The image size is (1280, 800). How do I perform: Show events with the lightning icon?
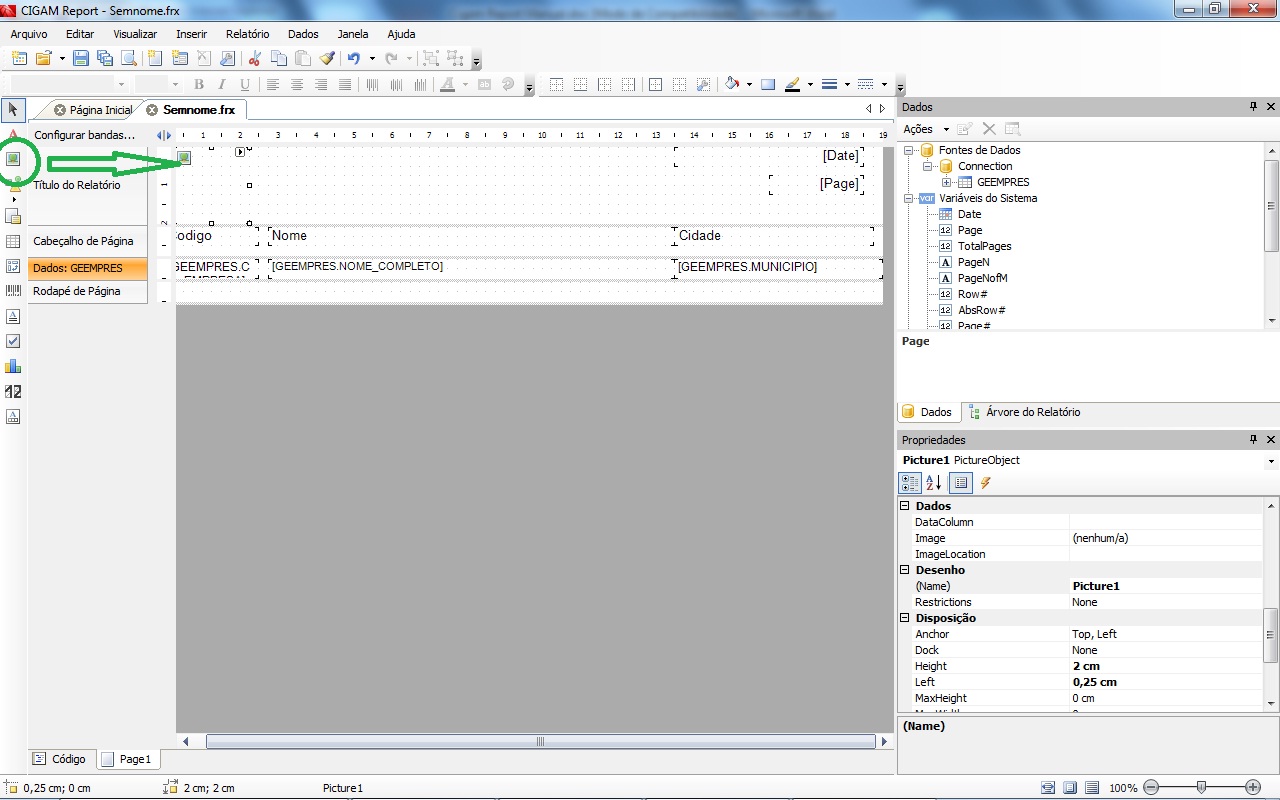click(985, 483)
